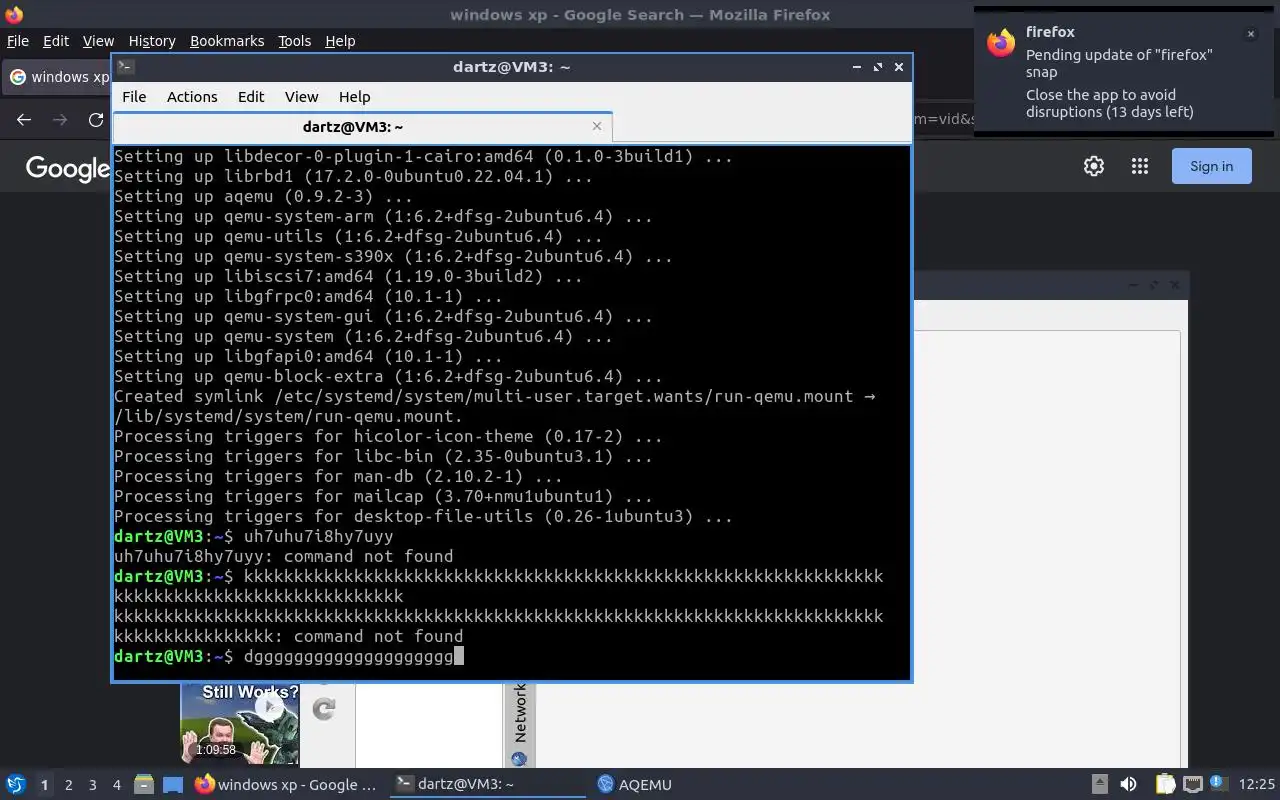
Task: Click the Firefox back arrow button
Action: tap(24, 120)
